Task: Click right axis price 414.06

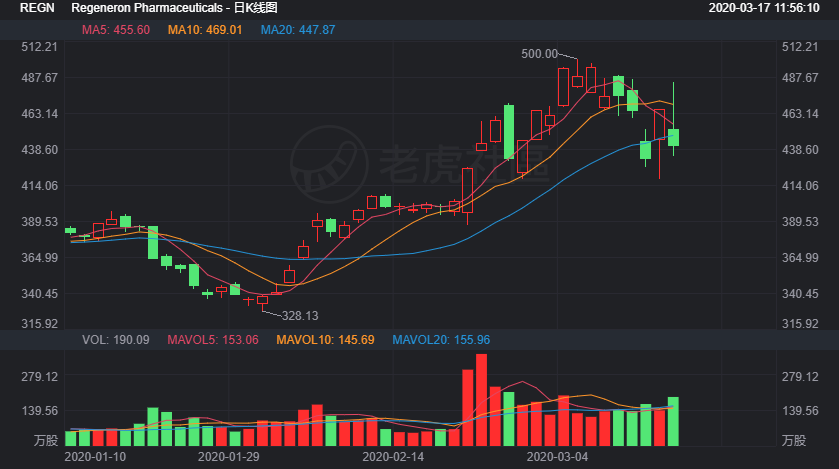Action: (800, 186)
